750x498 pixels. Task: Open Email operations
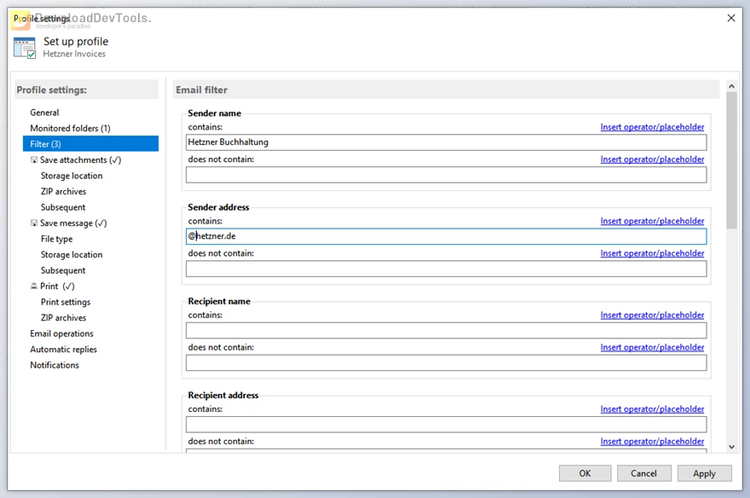coord(61,333)
